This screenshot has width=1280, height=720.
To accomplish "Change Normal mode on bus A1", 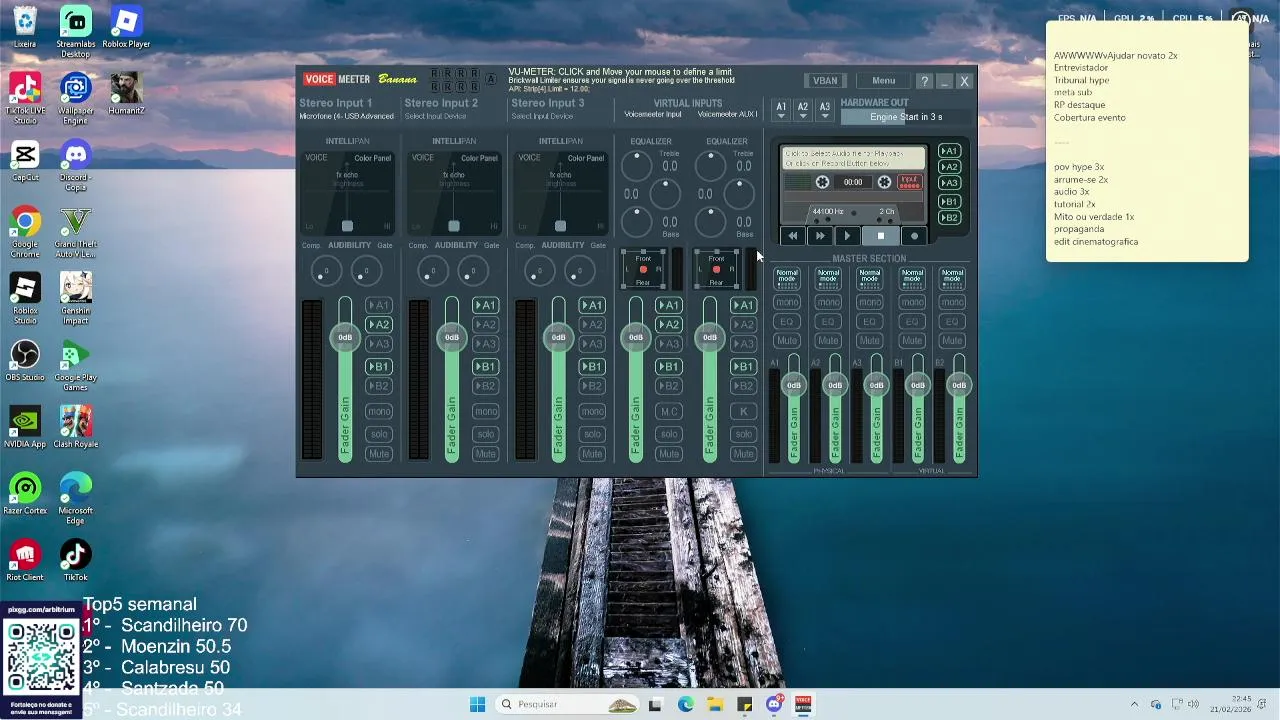I will tap(787, 277).
